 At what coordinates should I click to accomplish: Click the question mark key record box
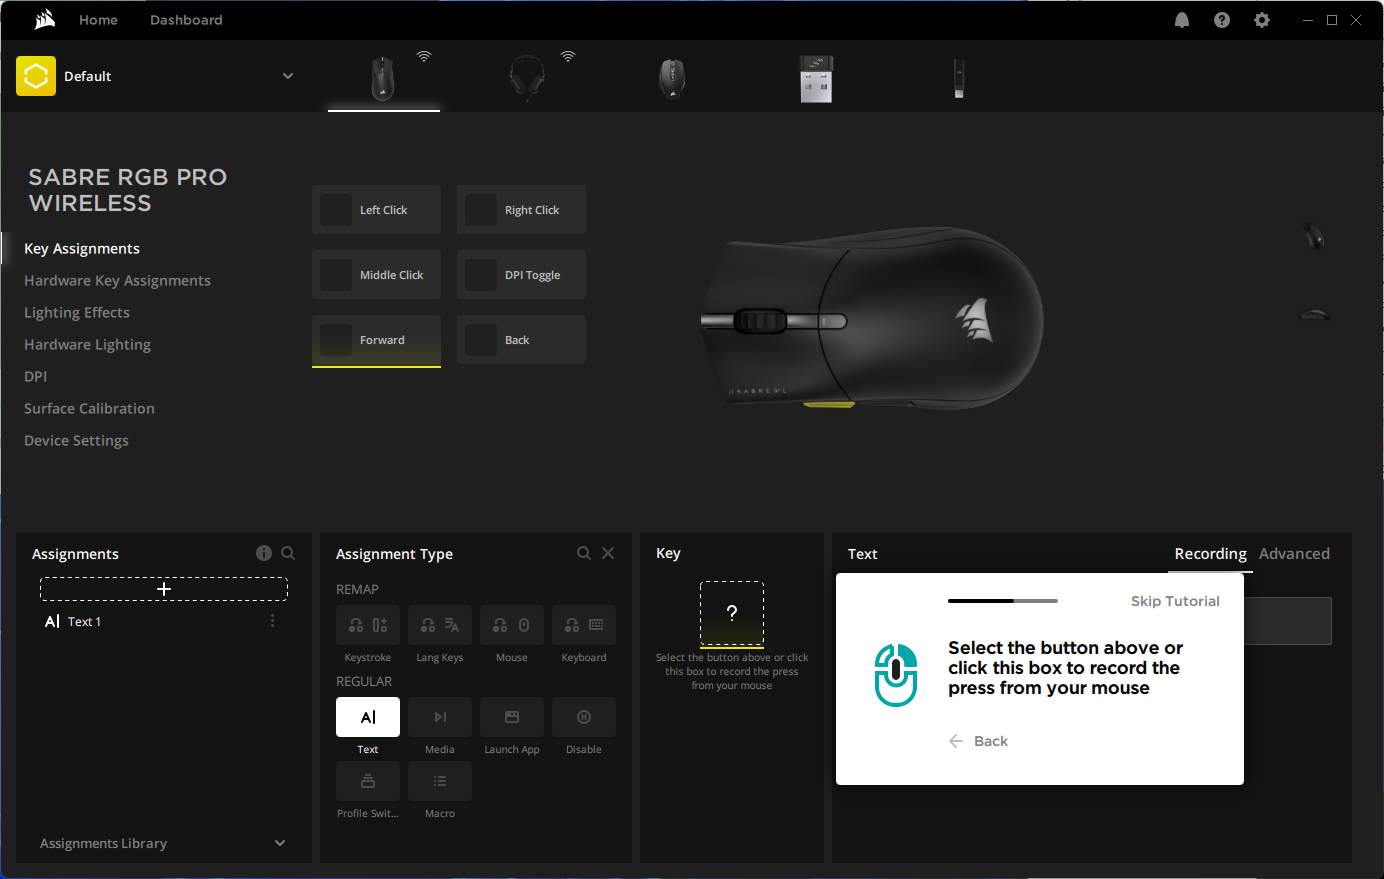[x=732, y=613]
